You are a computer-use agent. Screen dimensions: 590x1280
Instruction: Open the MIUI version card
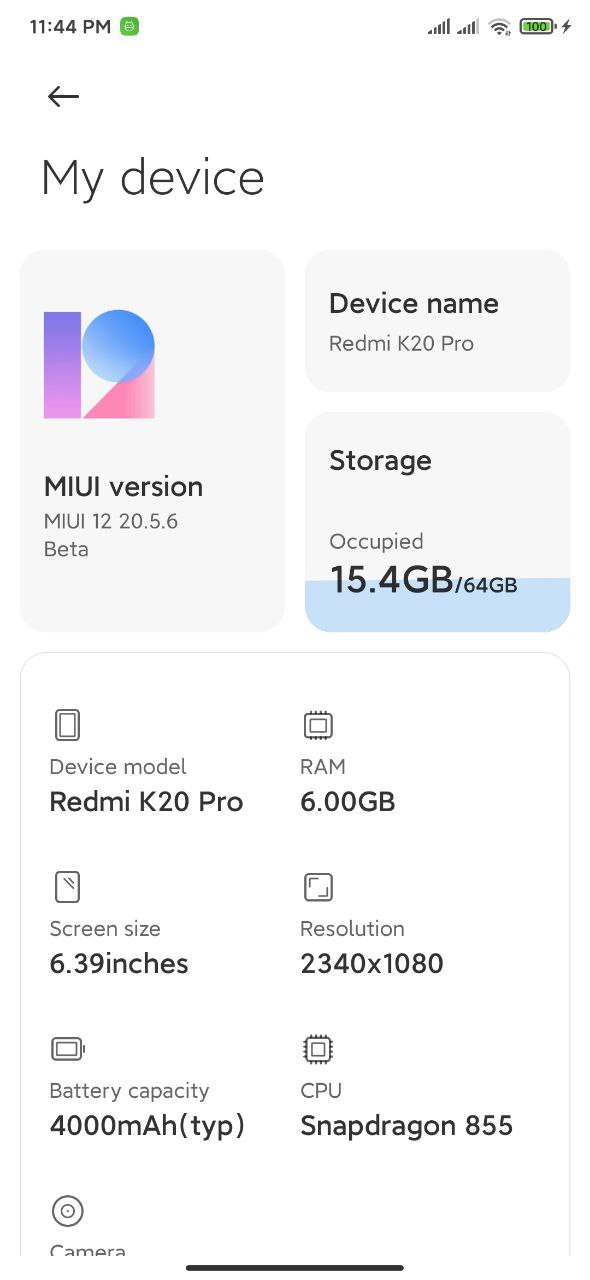point(152,441)
